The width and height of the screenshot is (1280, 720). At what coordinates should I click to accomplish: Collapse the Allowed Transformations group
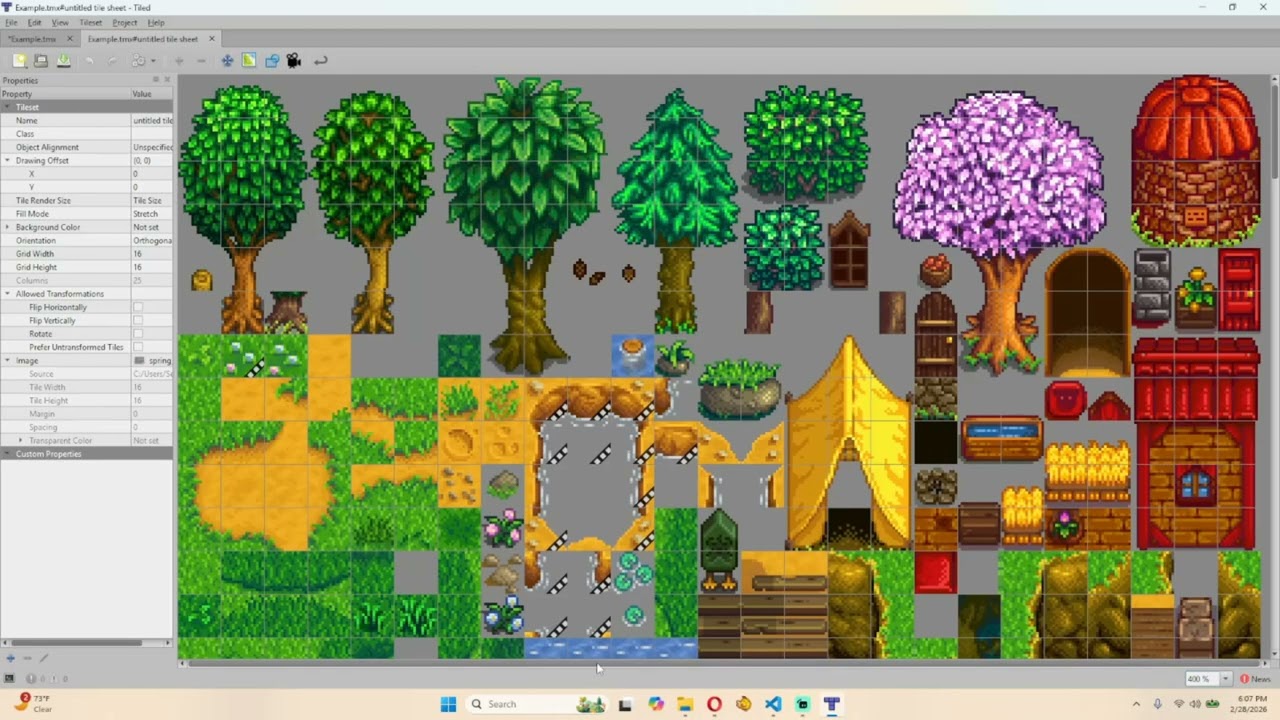point(7,294)
